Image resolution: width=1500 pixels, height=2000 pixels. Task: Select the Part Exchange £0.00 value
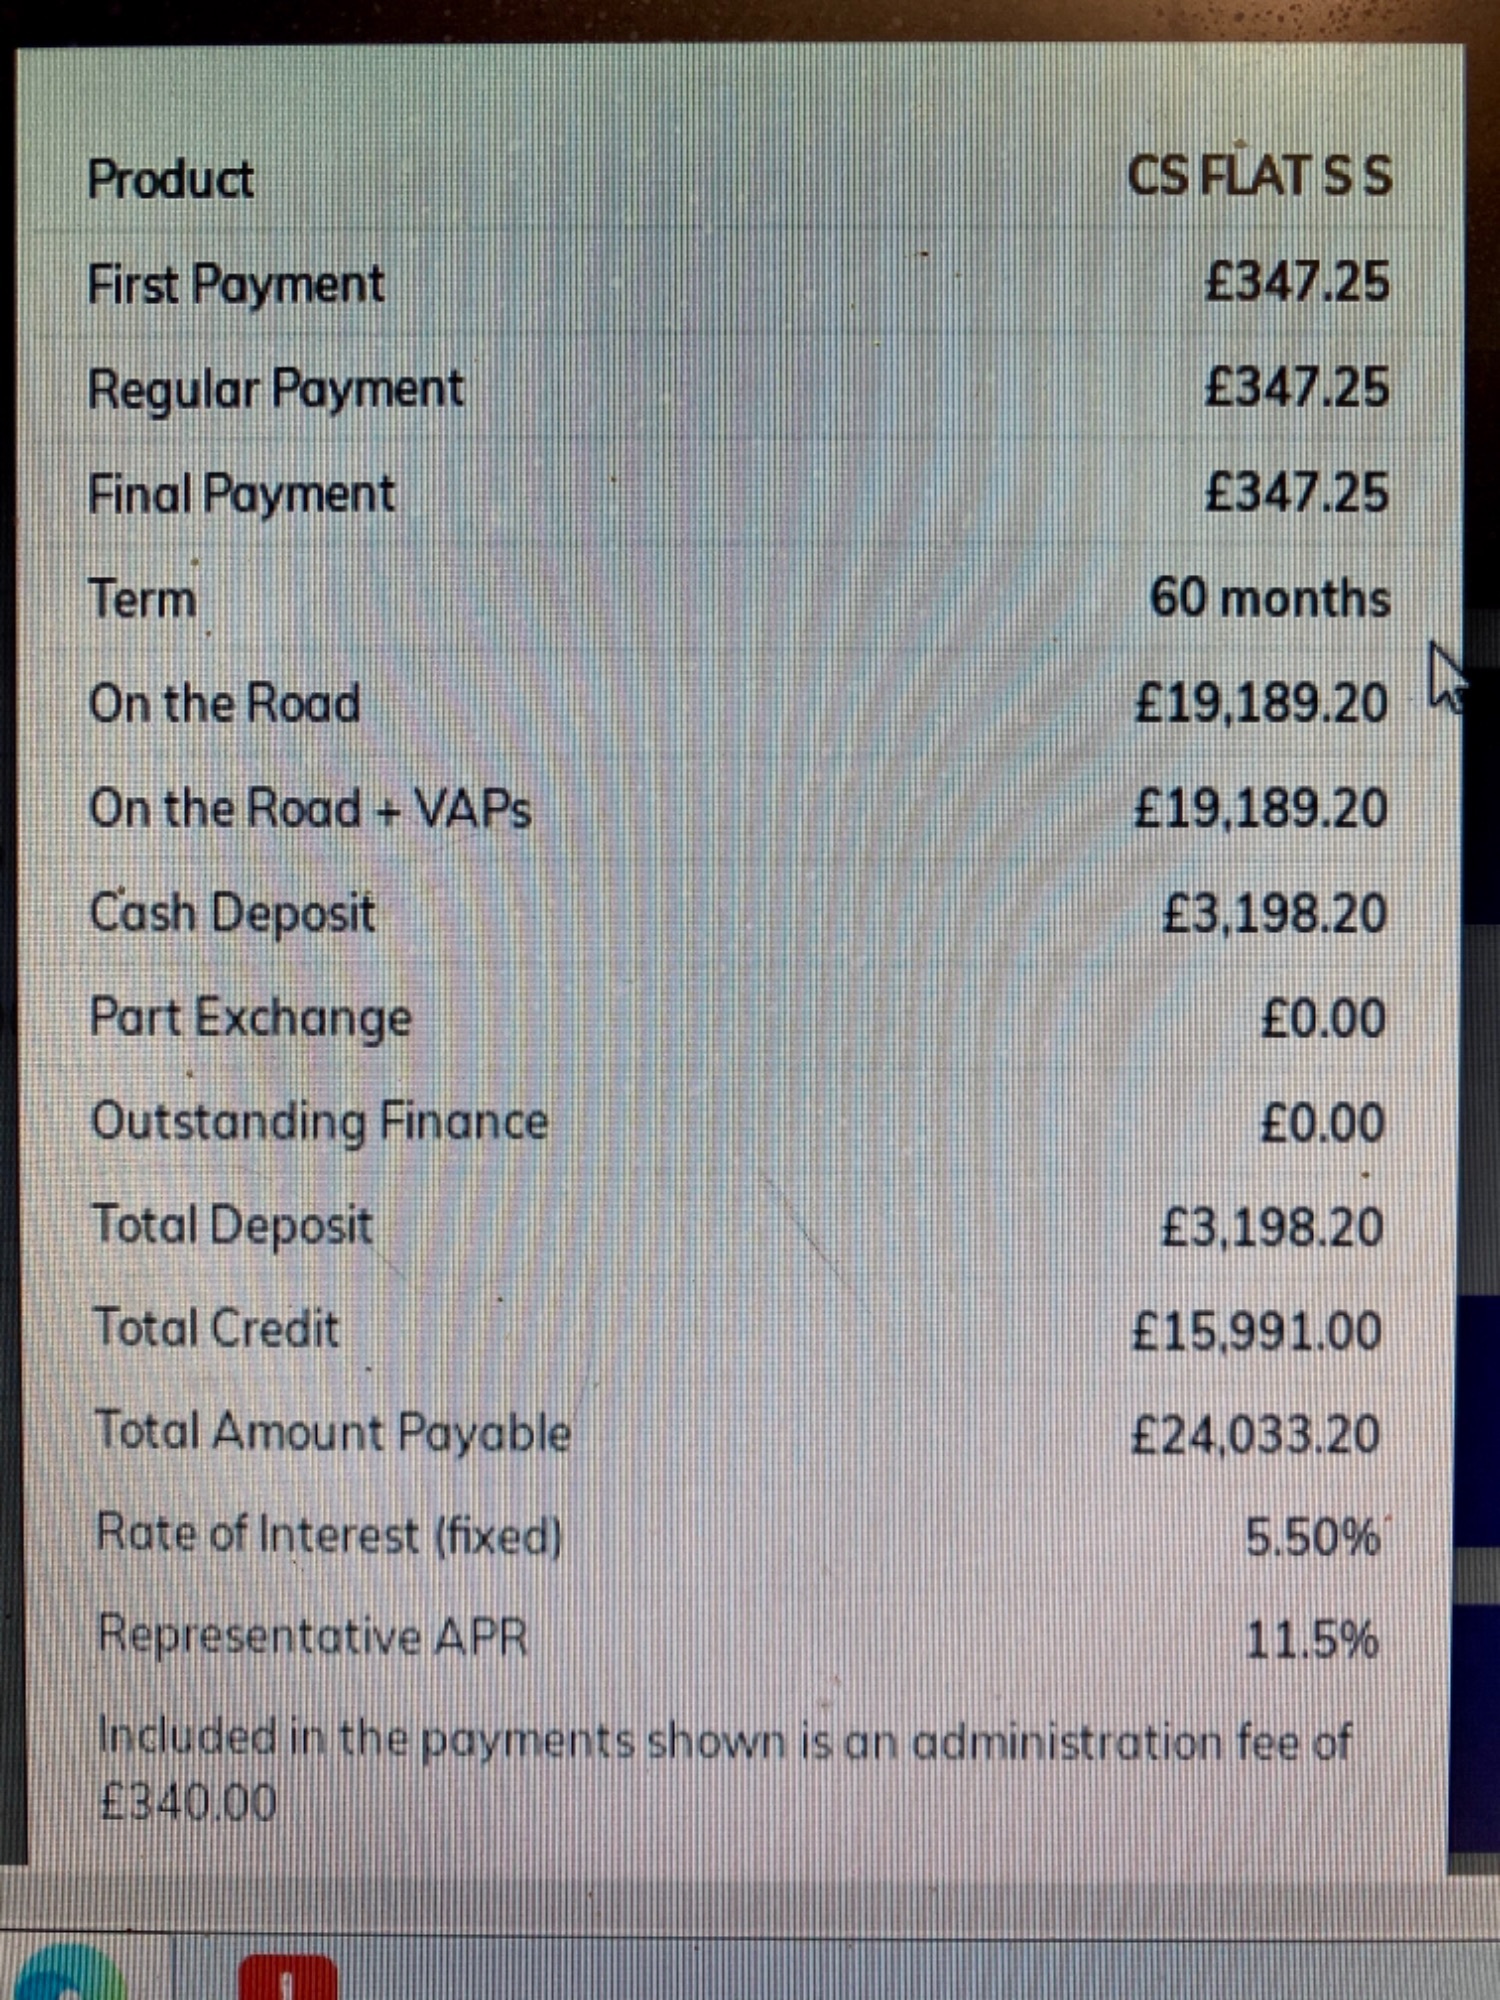[x=1323, y=1019]
